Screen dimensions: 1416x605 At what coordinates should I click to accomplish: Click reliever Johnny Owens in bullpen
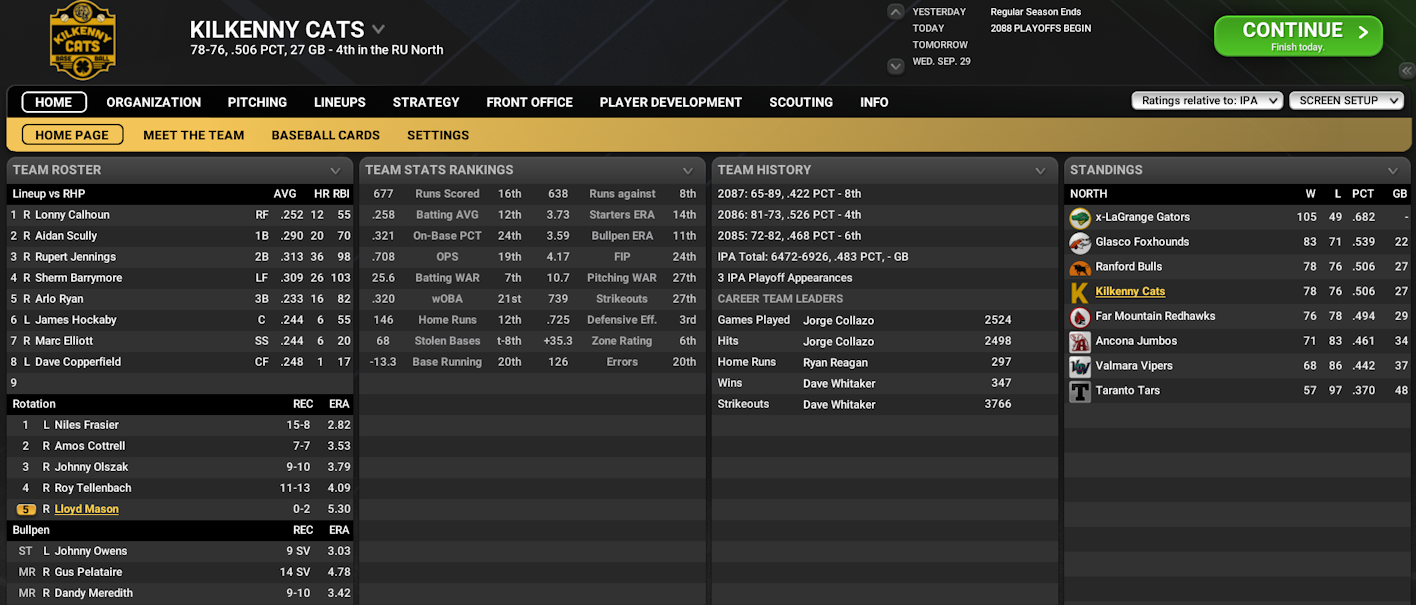point(90,551)
